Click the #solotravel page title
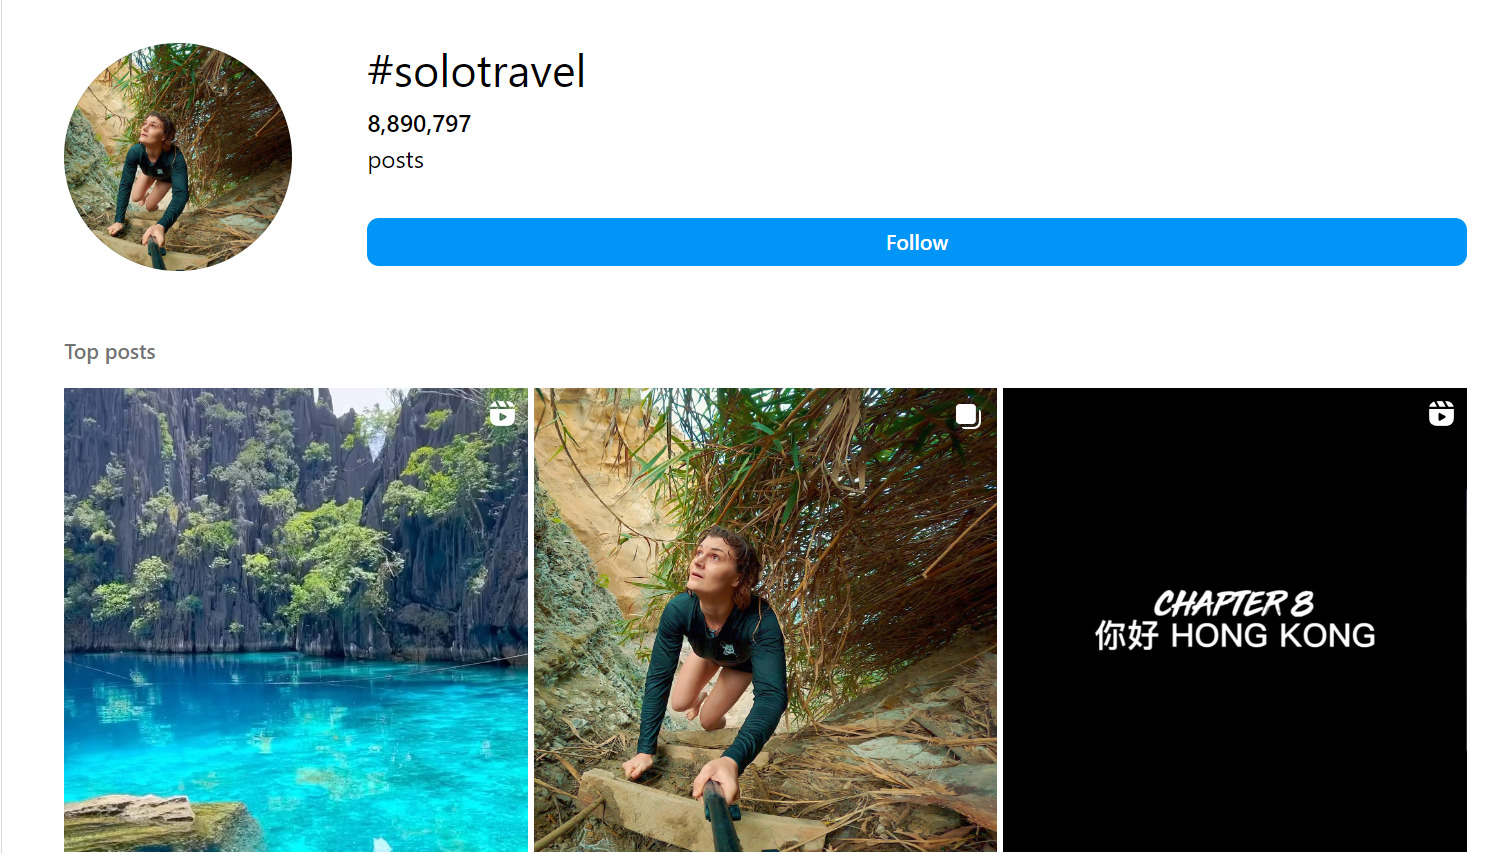Screen dimensions: 1507x854 coord(476,71)
